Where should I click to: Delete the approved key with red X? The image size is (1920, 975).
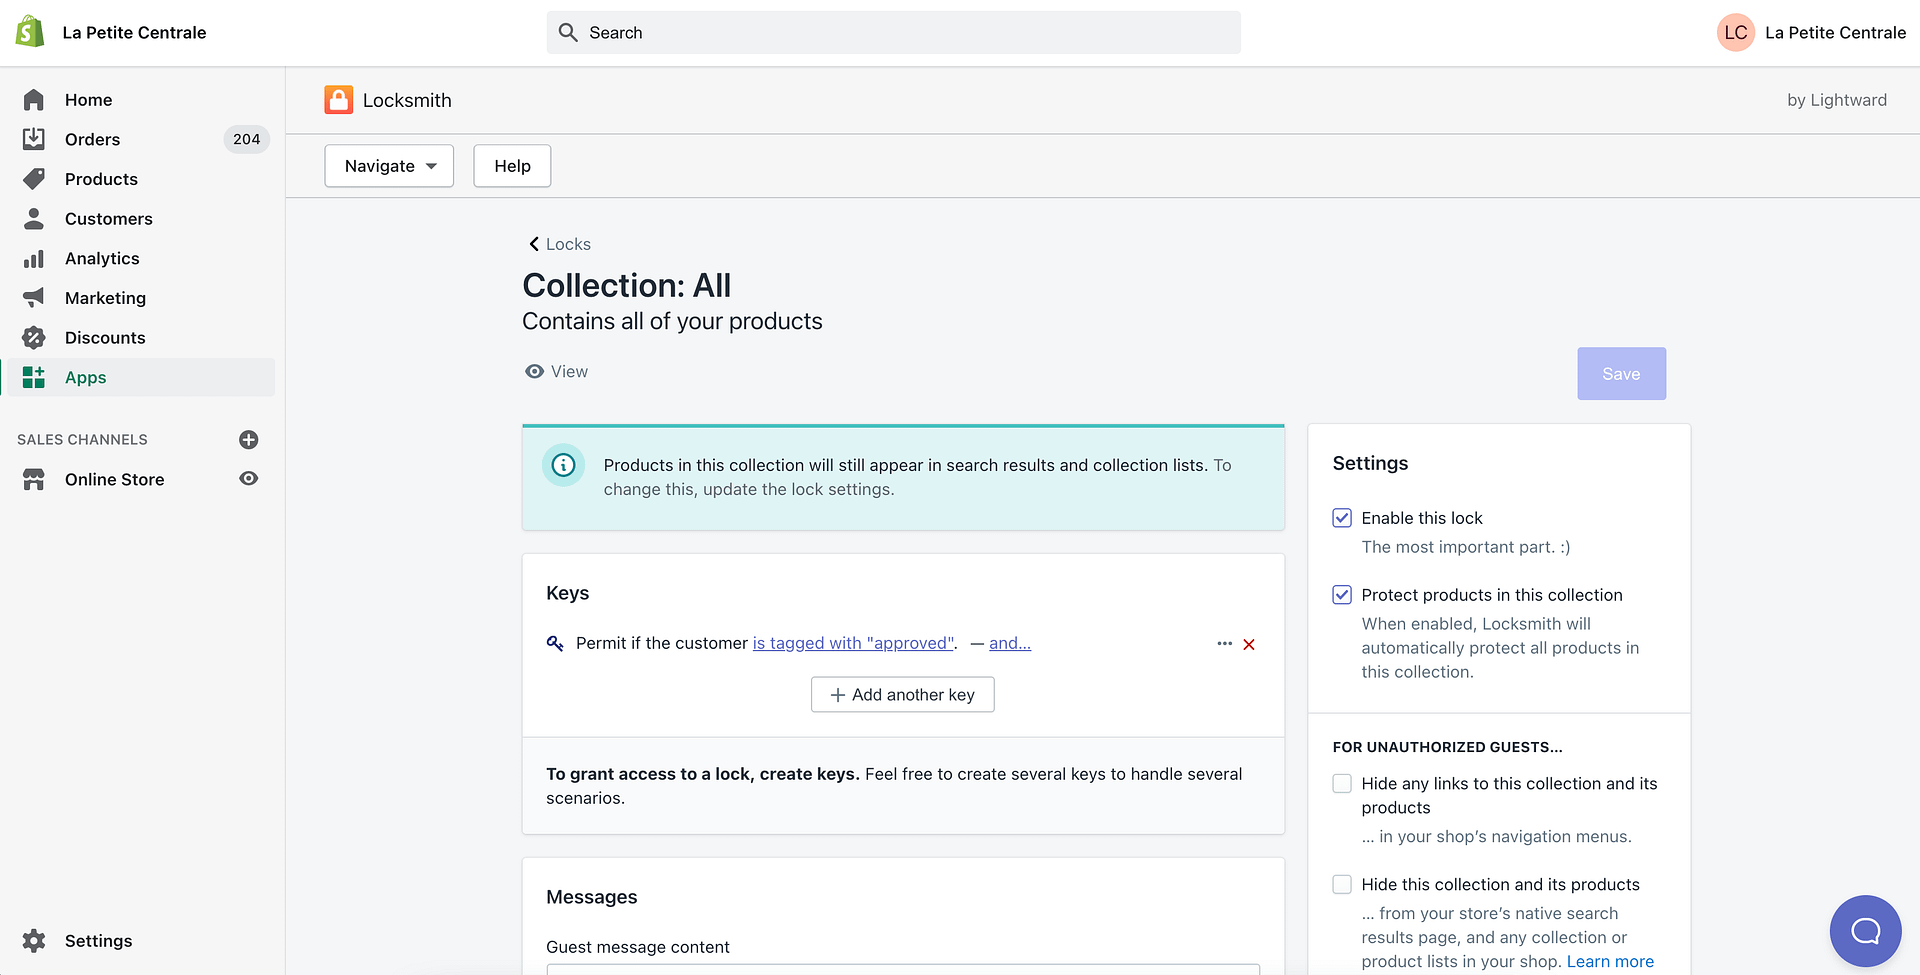(x=1249, y=644)
